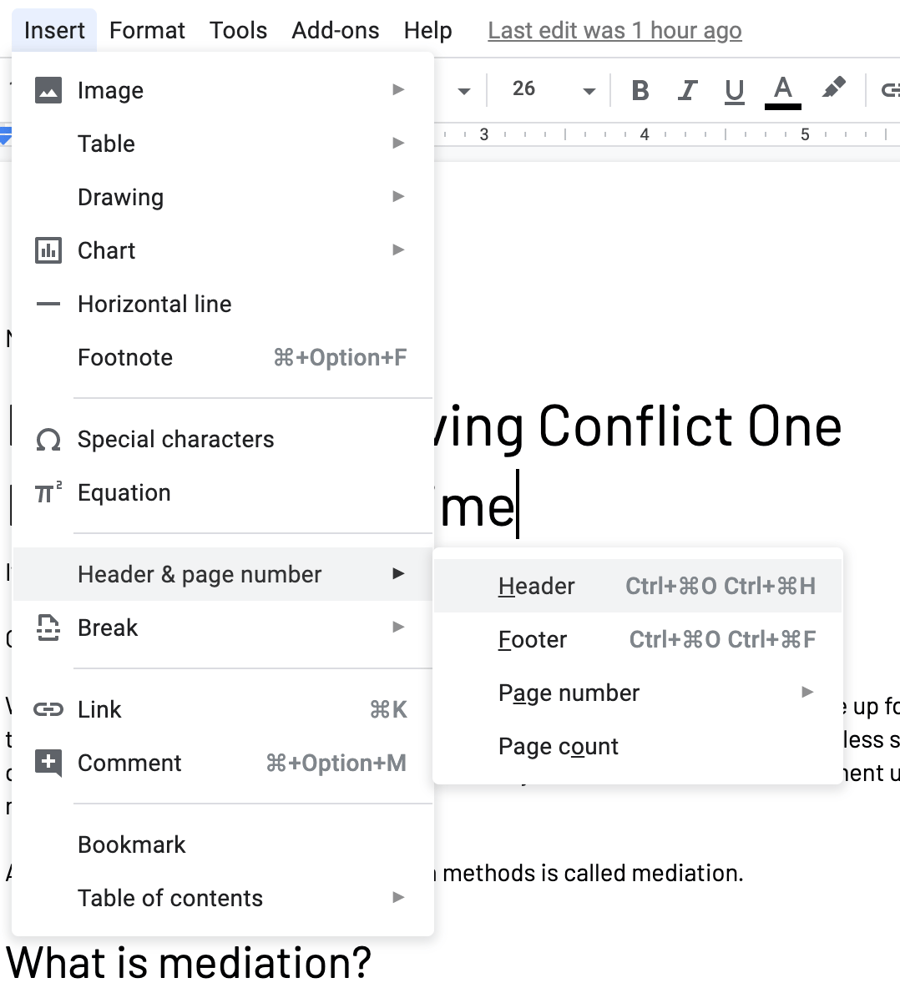Toggle Bold formatting
The width and height of the screenshot is (900, 998).
coord(640,90)
